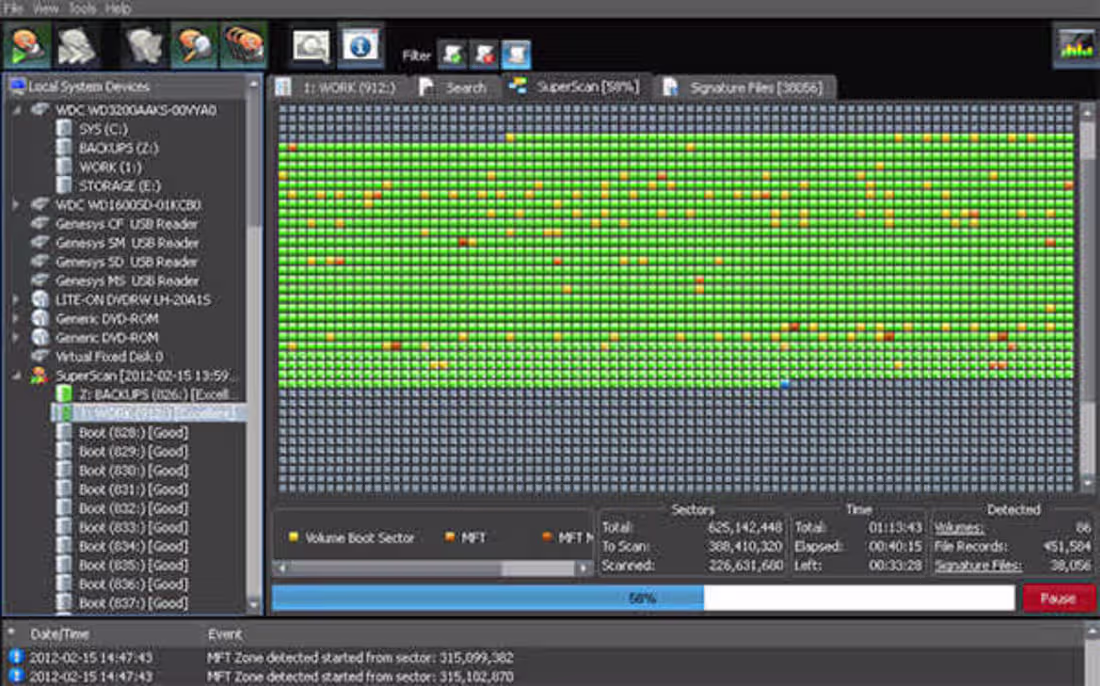Toggle the Volume Boot Sector legend marker

[295, 537]
